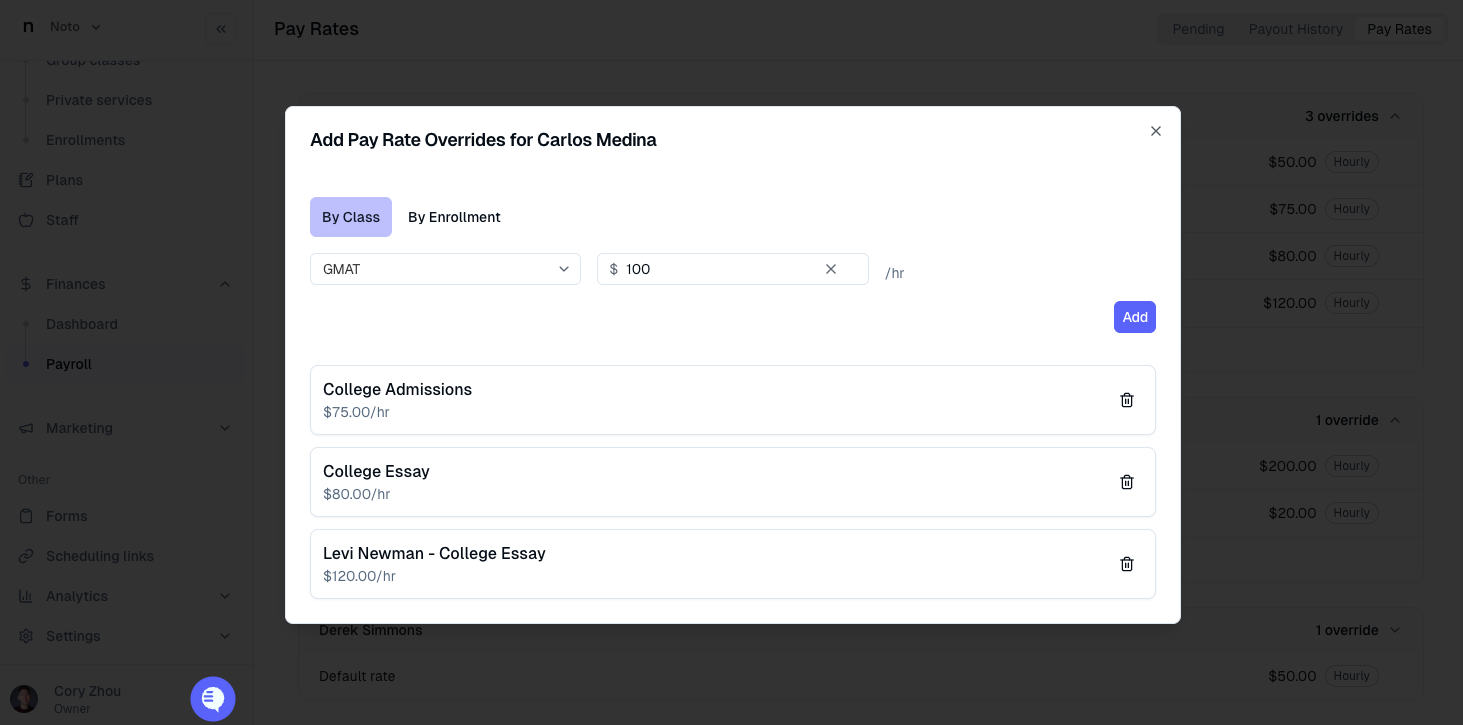This screenshot has width=1463, height=725.
Task: Click the Plans sidebar link
Action: click(x=64, y=180)
